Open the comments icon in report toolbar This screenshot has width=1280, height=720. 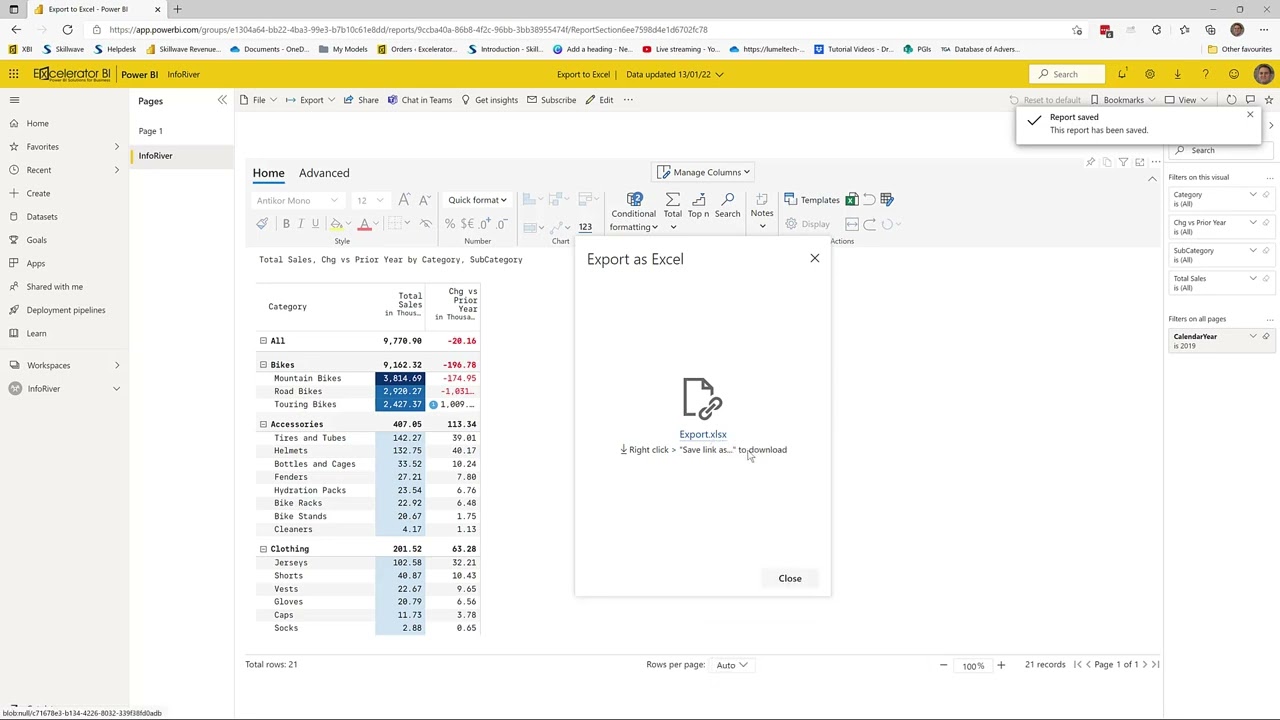[x=1250, y=100]
